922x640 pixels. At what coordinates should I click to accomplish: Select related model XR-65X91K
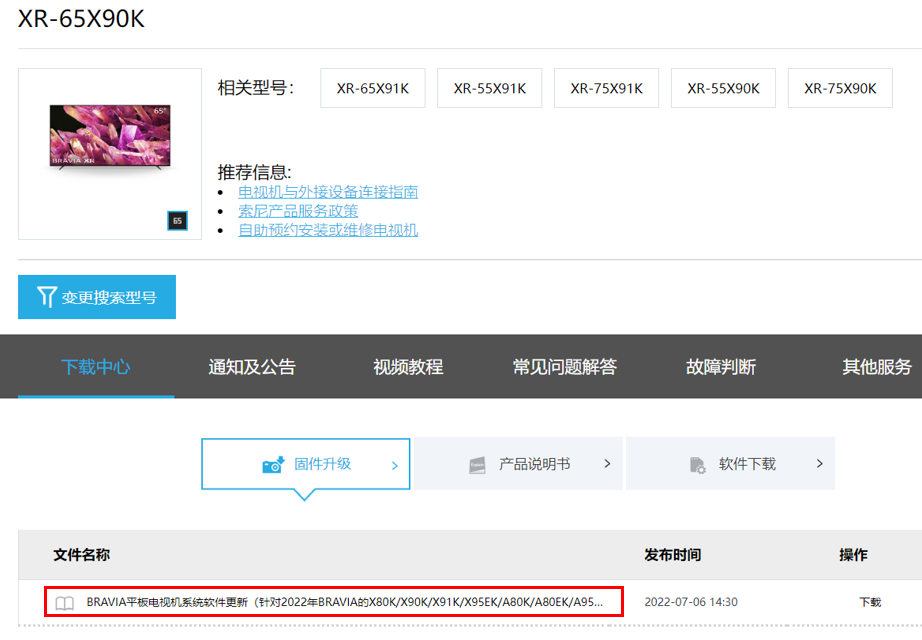[x=373, y=88]
